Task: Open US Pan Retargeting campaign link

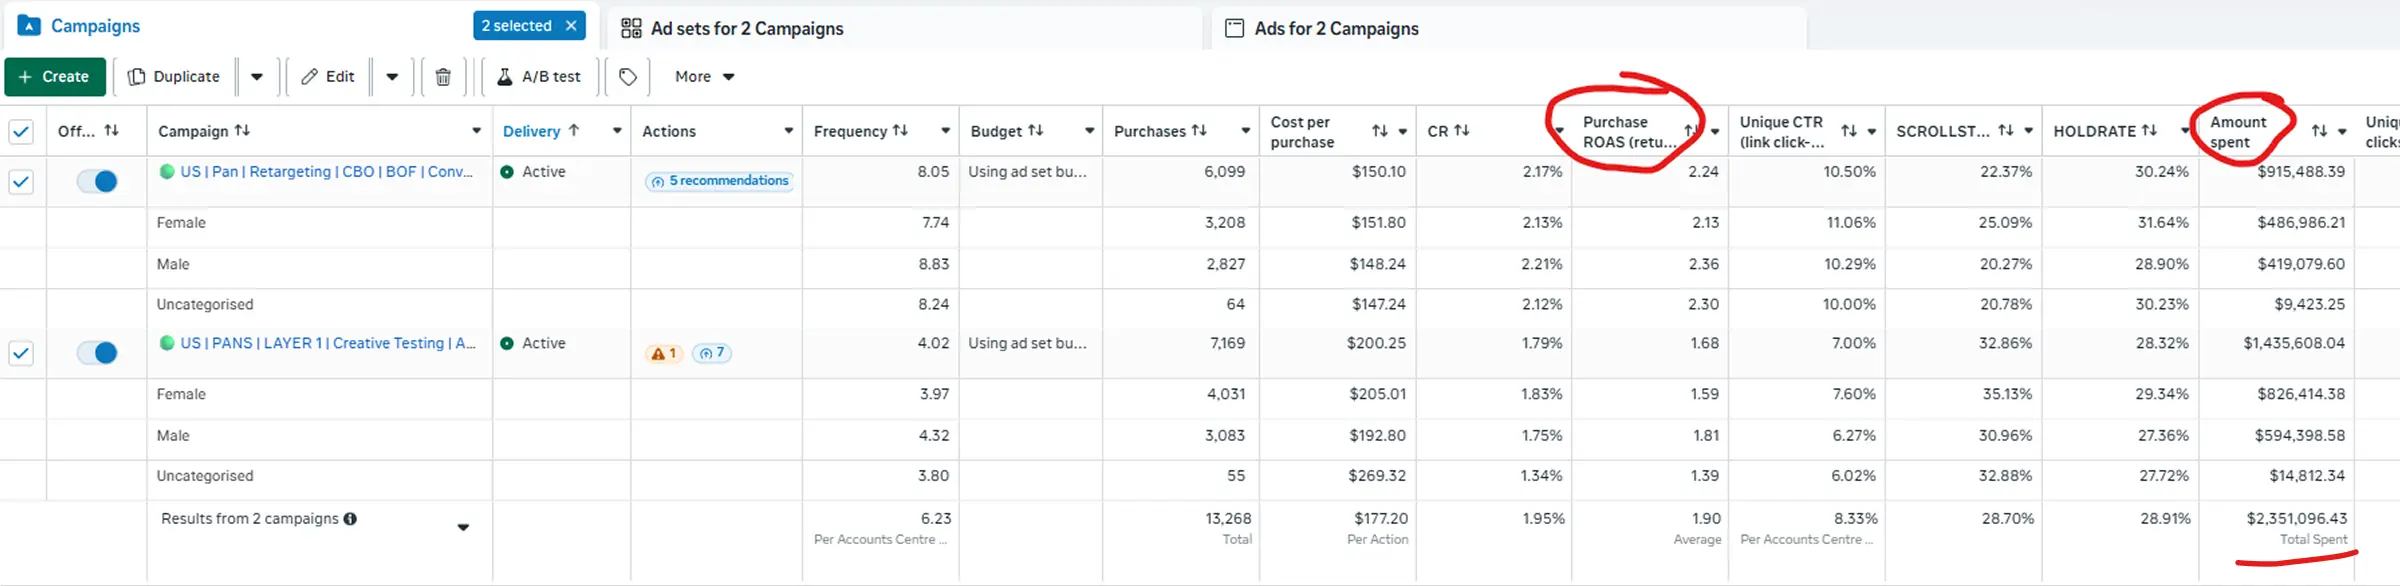Action: tap(327, 172)
